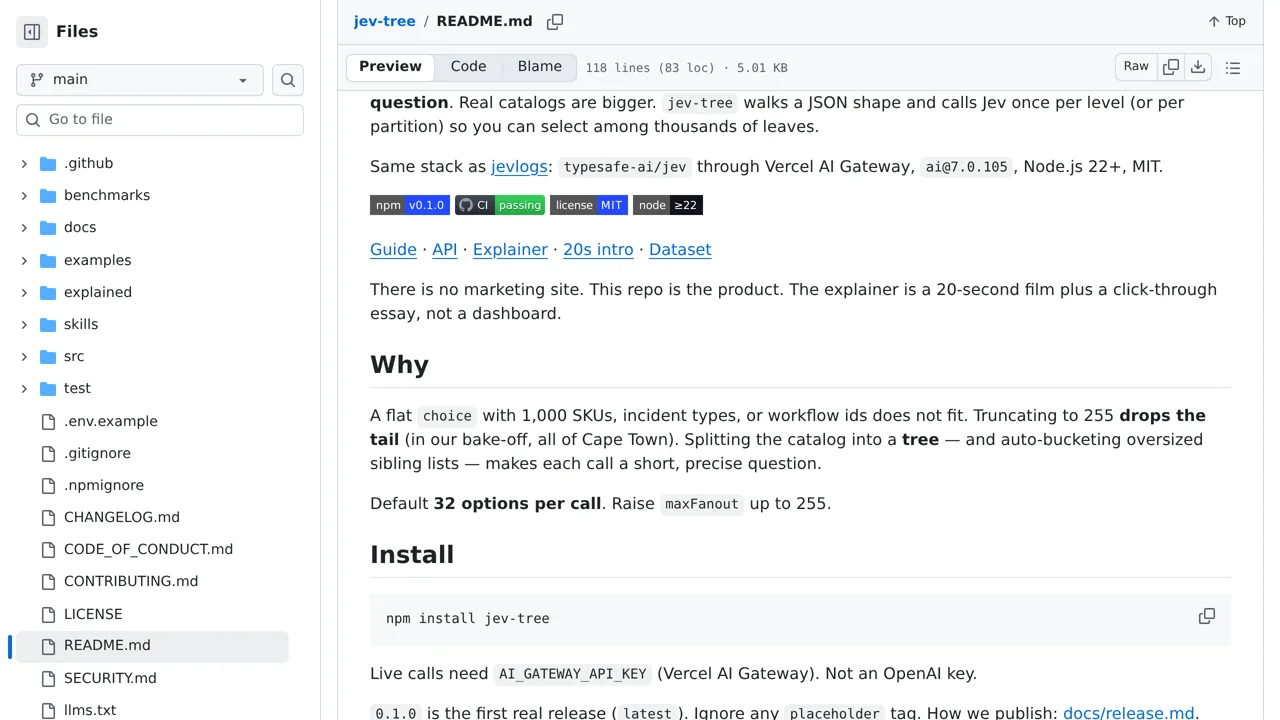Expand the skills folder chevron
The width and height of the screenshot is (1280, 720).
tap(24, 325)
